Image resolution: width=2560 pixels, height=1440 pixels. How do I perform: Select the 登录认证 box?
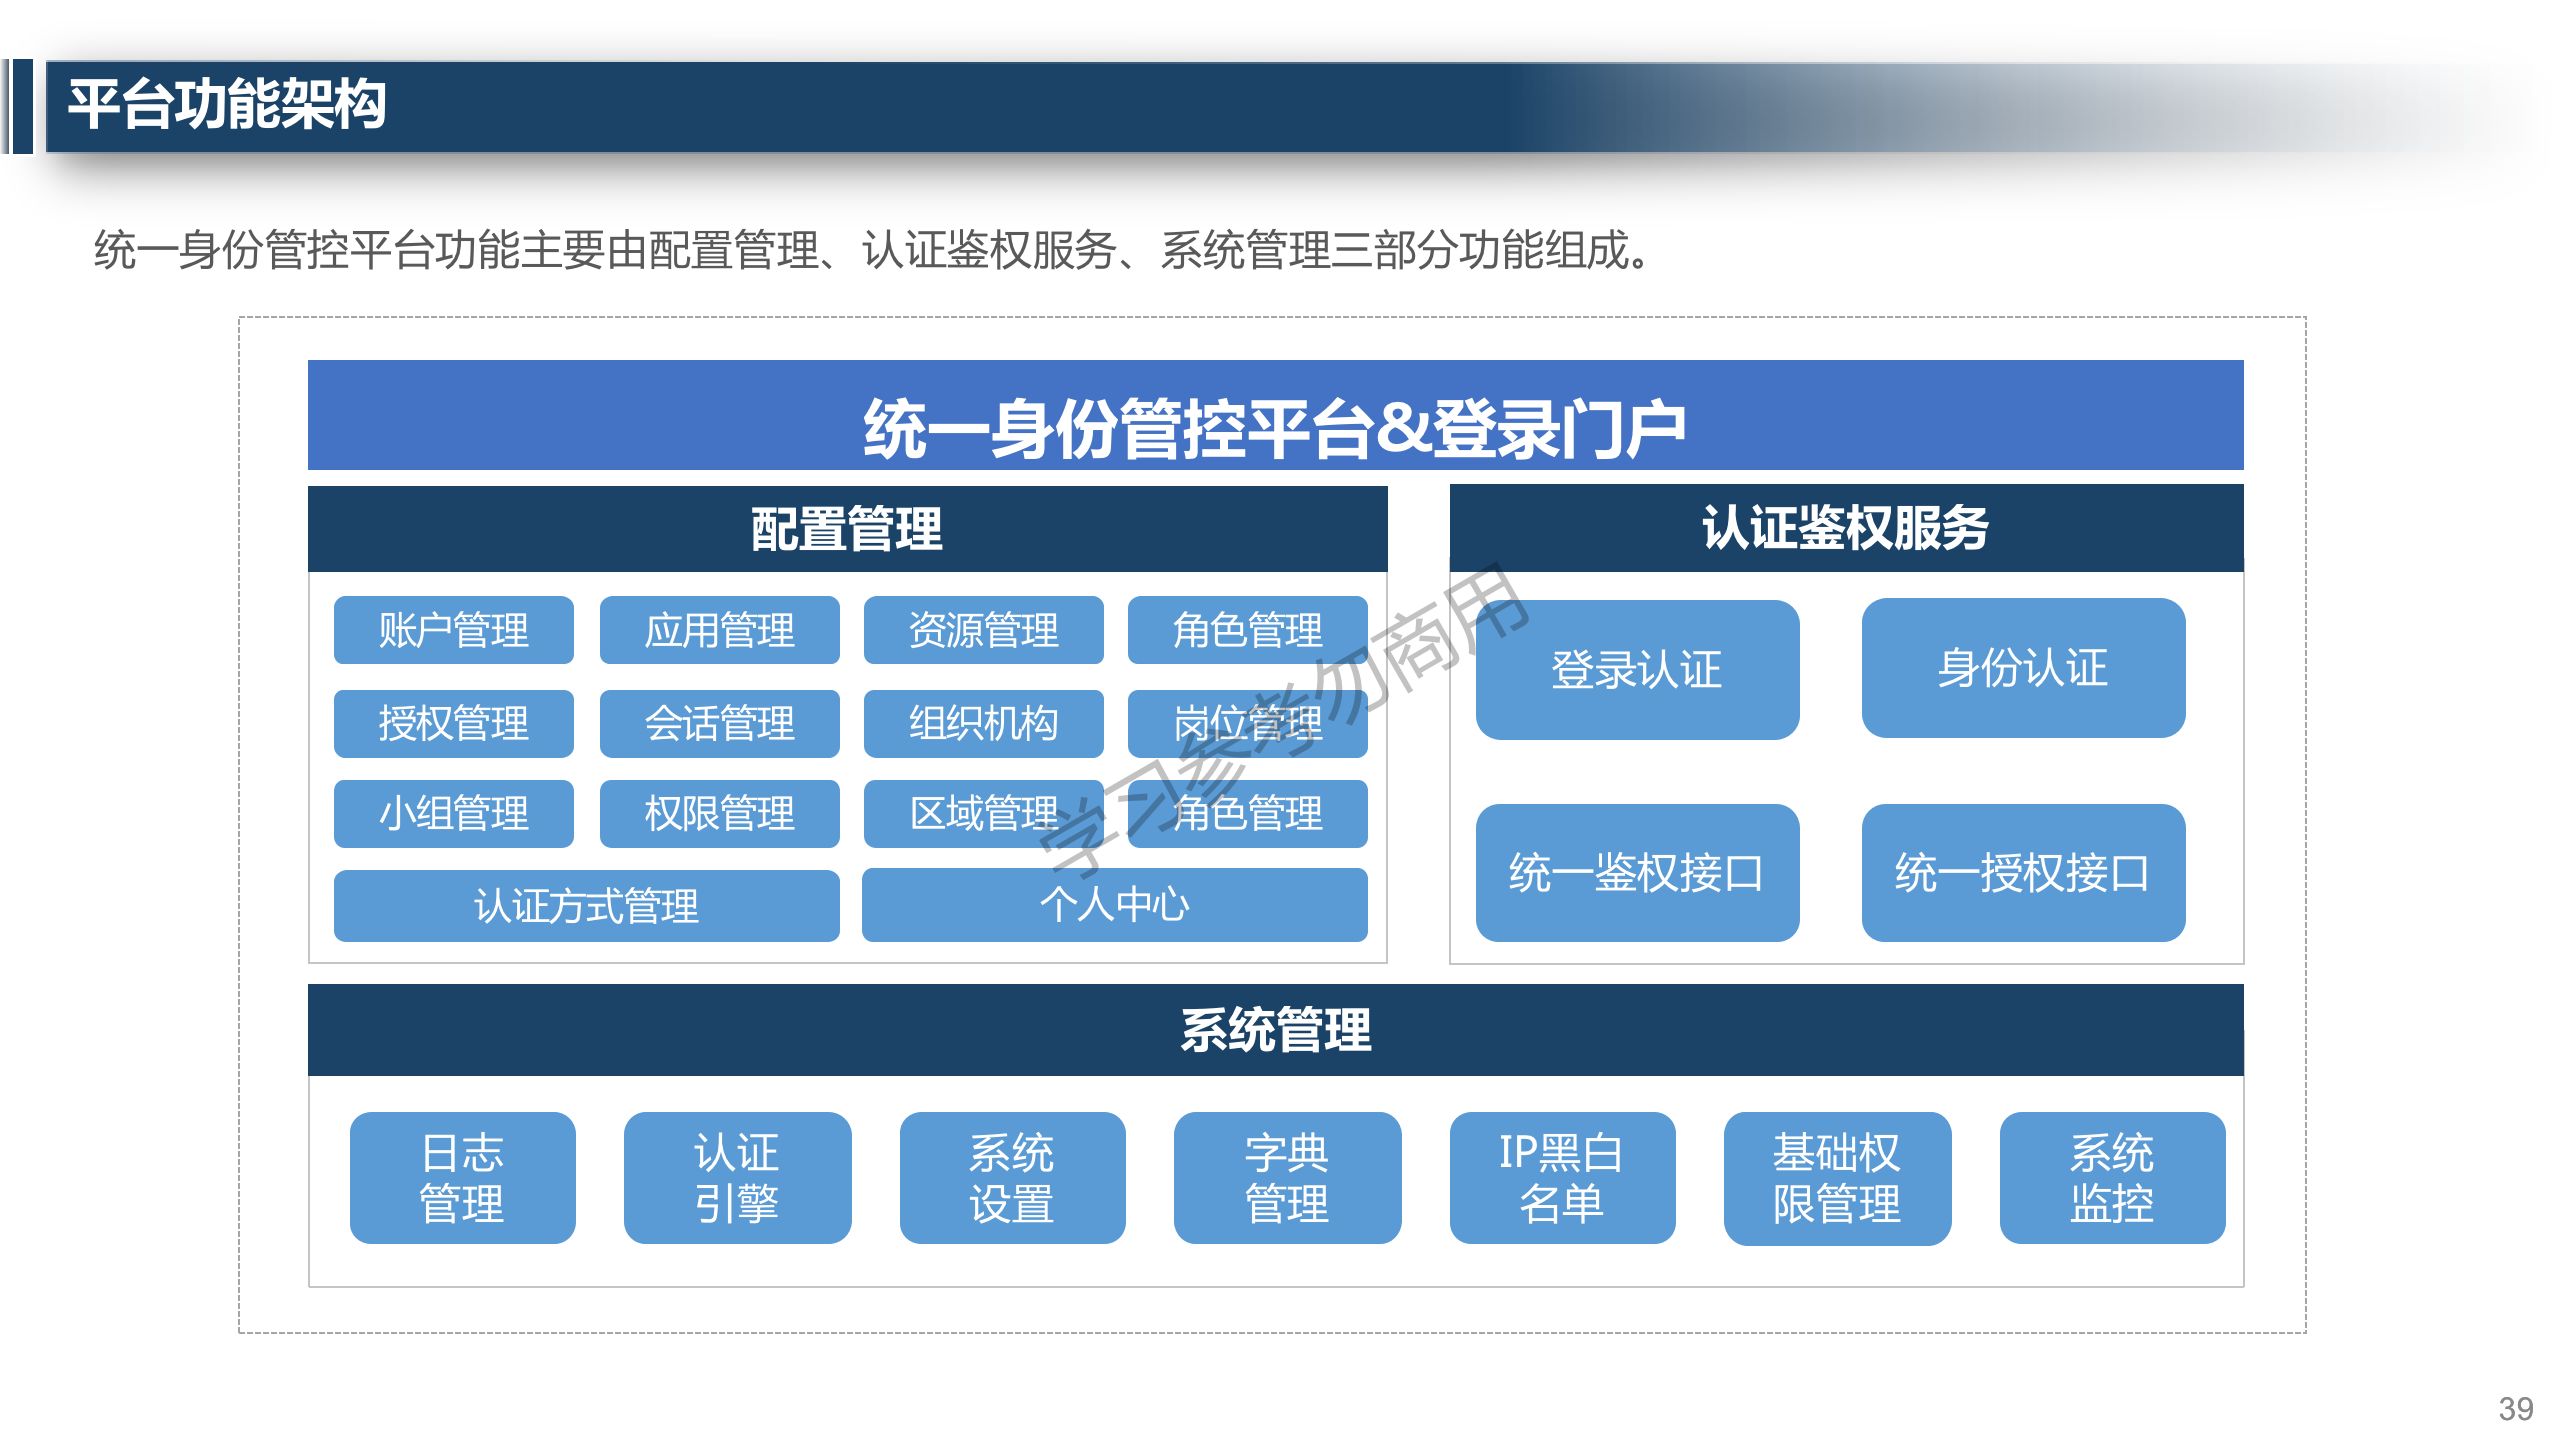1637,669
